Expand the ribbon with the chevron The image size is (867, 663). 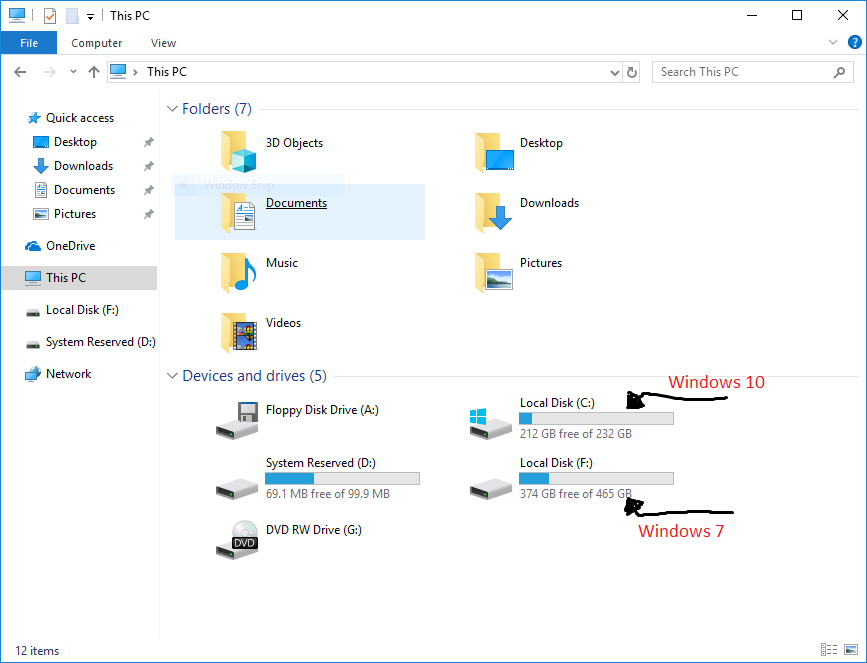pos(833,43)
